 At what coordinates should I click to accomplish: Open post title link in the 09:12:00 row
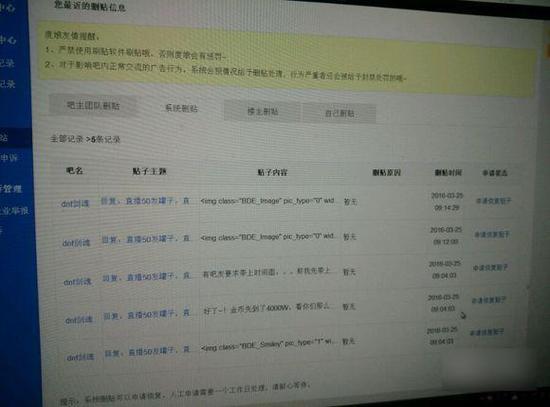coord(146,239)
